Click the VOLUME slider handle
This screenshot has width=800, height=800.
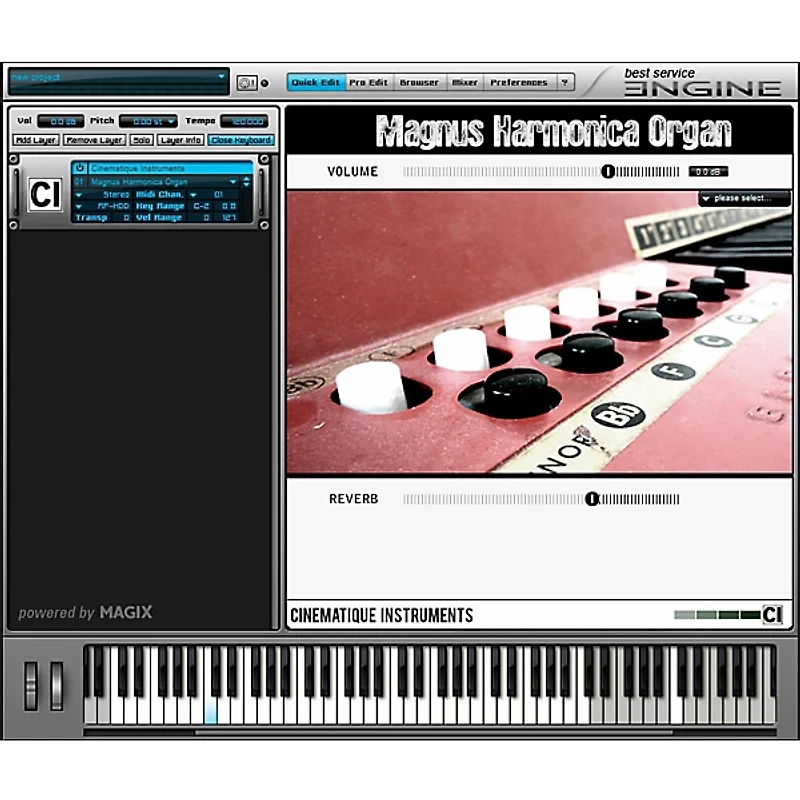[x=607, y=171]
